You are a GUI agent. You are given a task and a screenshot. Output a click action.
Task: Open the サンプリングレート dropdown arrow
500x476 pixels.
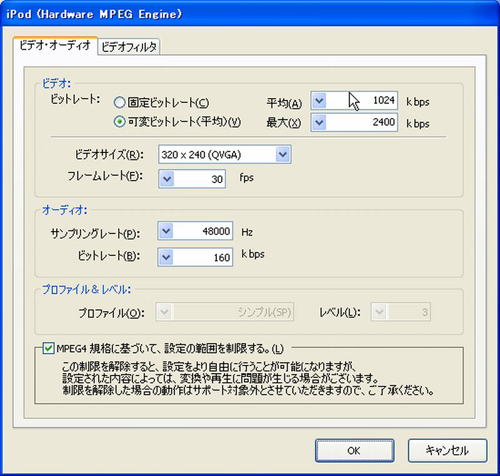tap(166, 231)
